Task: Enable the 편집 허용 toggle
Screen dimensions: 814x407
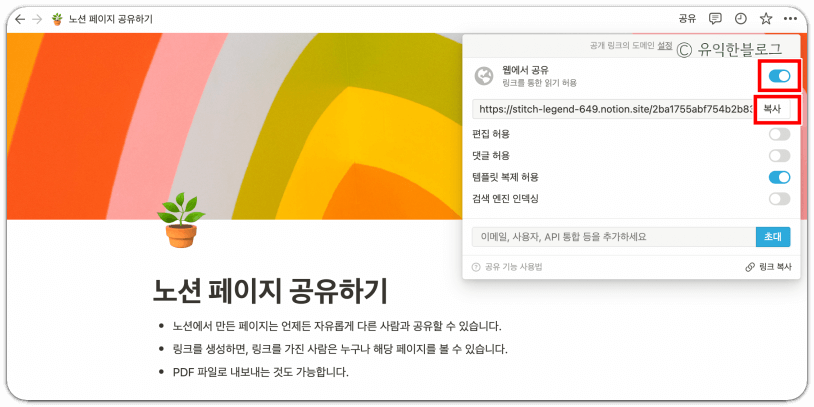Action: point(779,134)
